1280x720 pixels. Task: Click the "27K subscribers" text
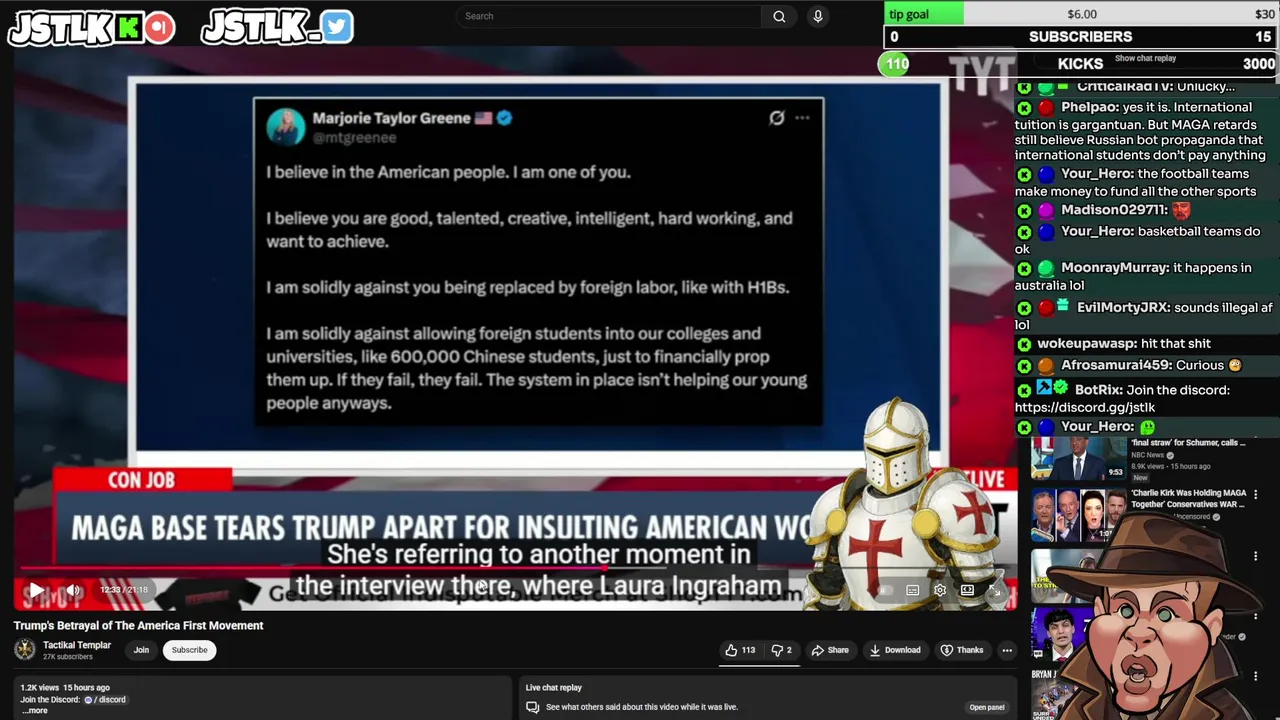(68, 657)
